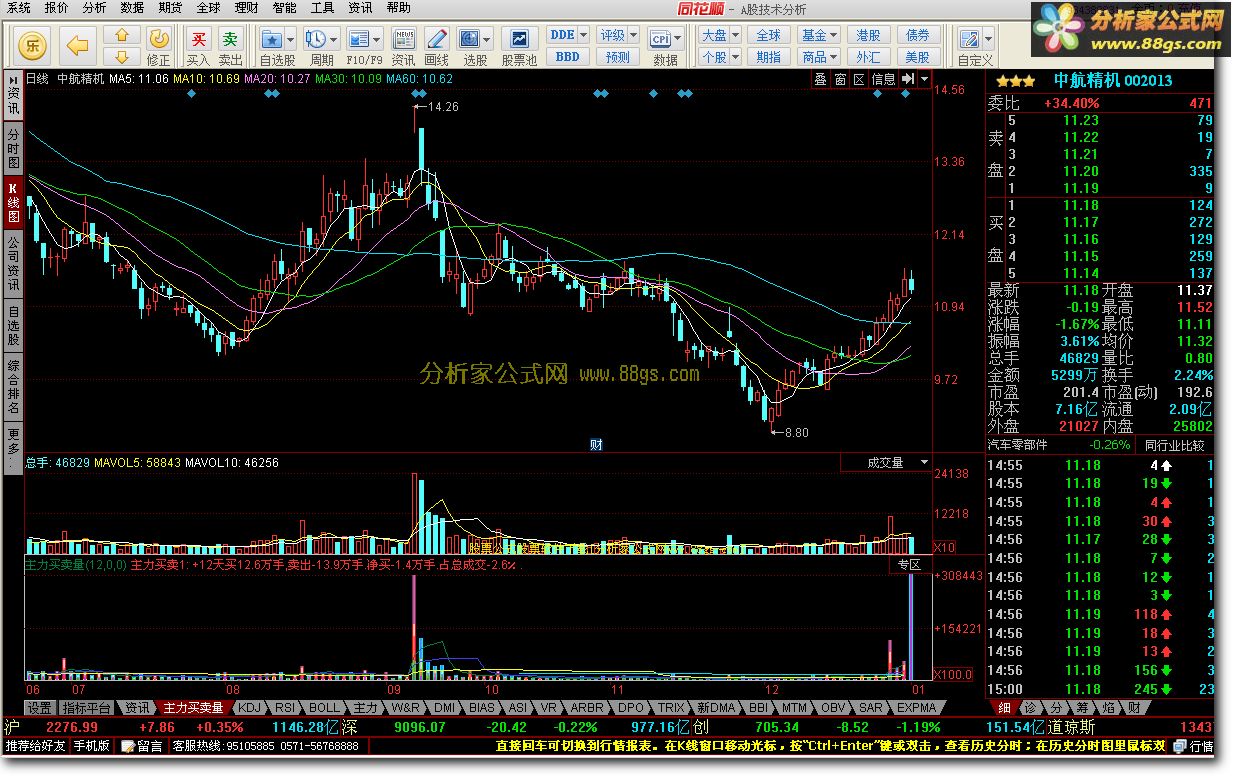Switch to the BOLL indicator tab
Image resolution: width=1233 pixels, height=776 pixels.
click(x=325, y=707)
